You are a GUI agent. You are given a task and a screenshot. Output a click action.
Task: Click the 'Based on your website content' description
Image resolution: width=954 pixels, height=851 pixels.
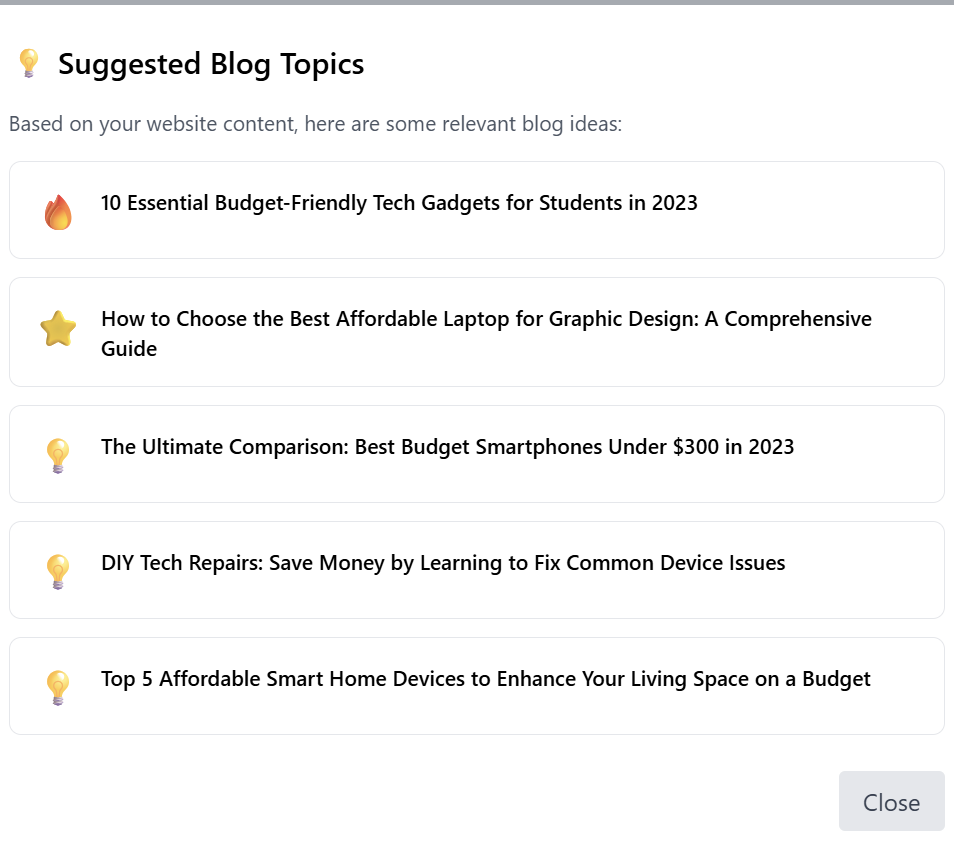[315, 125]
